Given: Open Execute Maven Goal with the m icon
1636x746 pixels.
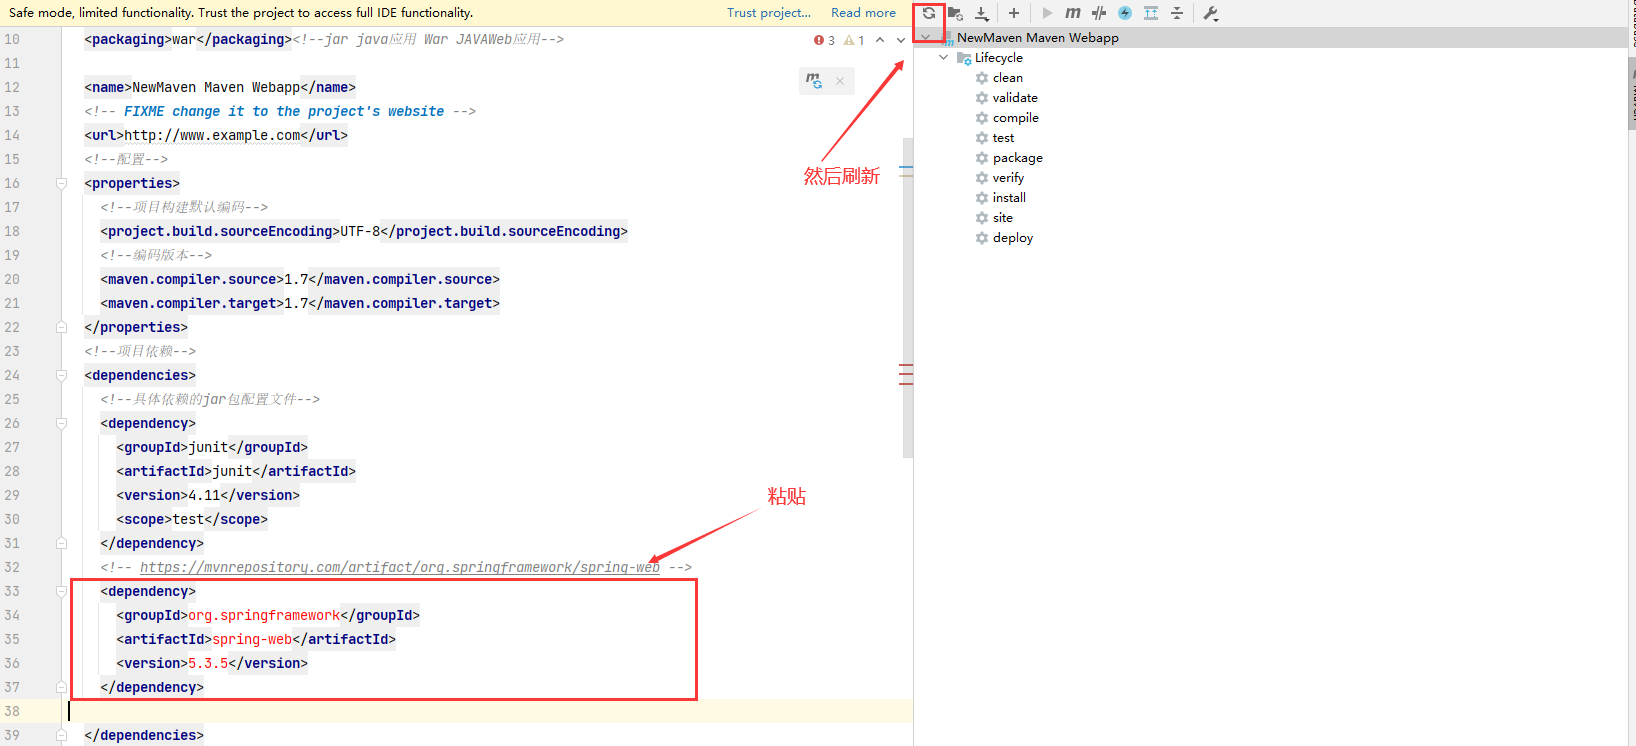Looking at the screenshot, I should tap(1073, 13).
